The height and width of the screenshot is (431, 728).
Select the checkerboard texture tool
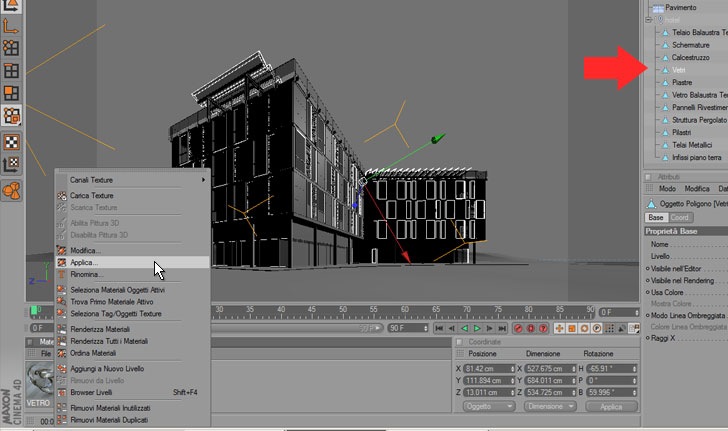(x=11, y=142)
